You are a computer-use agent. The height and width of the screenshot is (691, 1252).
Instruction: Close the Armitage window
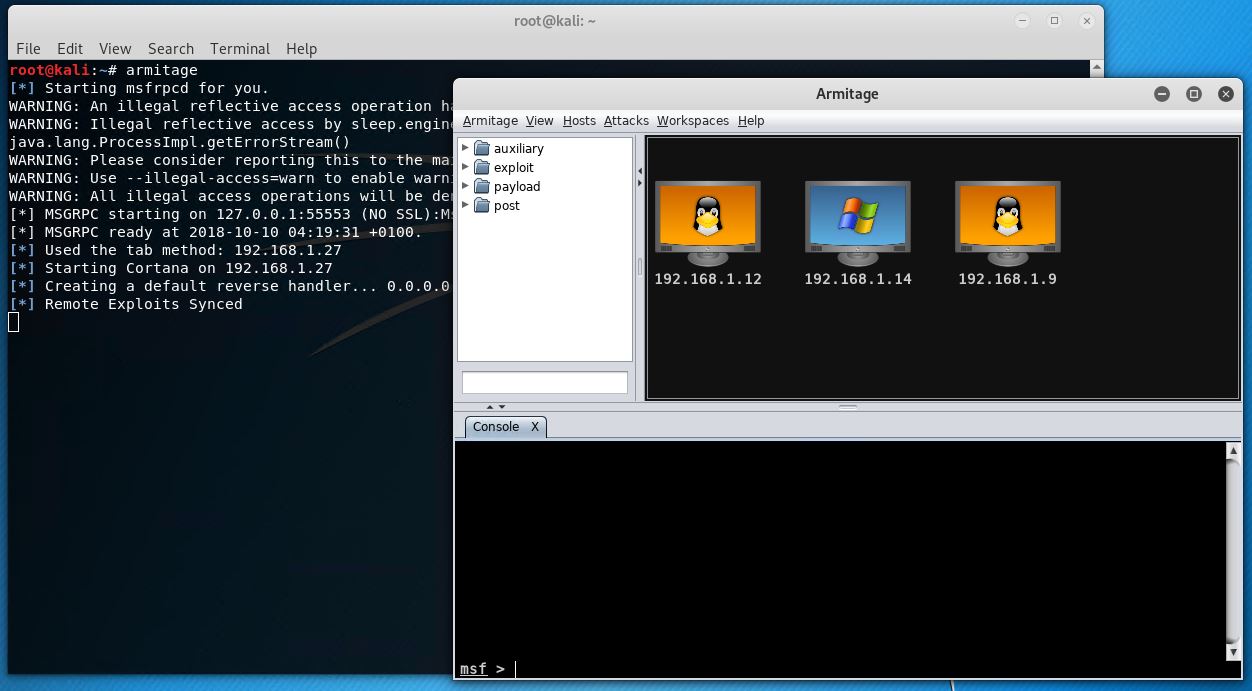pyautogui.click(x=1225, y=94)
